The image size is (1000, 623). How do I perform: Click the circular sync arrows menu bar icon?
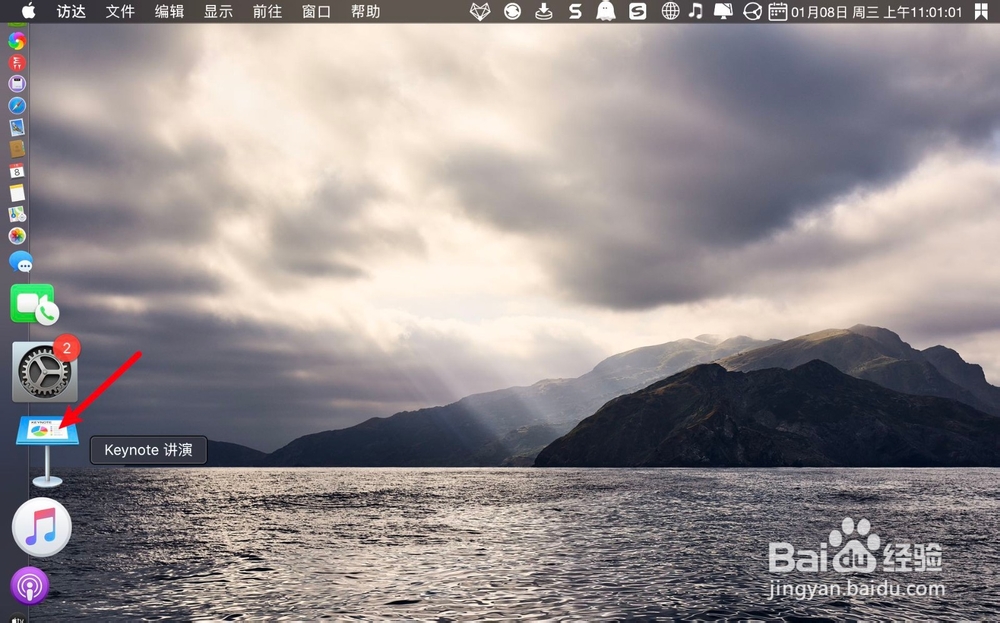[512, 11]
